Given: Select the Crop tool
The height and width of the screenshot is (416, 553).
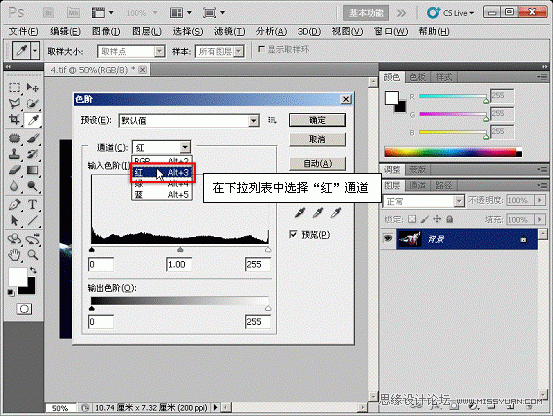Looking at the screenshot, I should click(14, 120).
